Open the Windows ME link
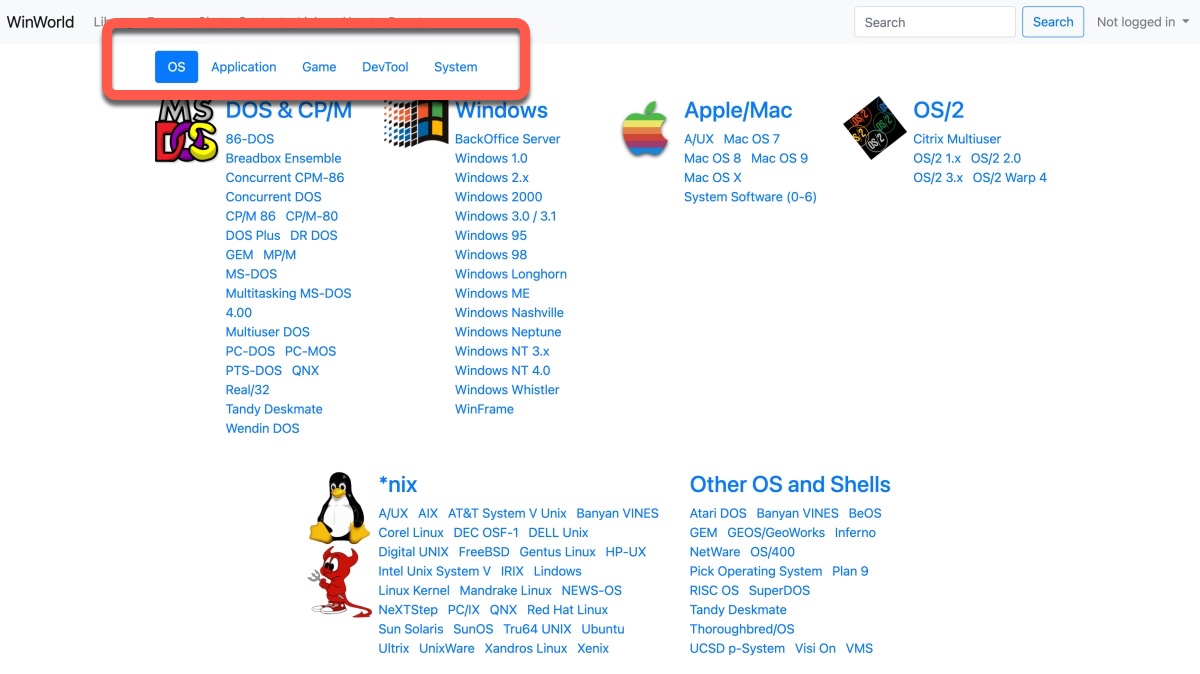1200x674 pixels. [x=492, y=293]
